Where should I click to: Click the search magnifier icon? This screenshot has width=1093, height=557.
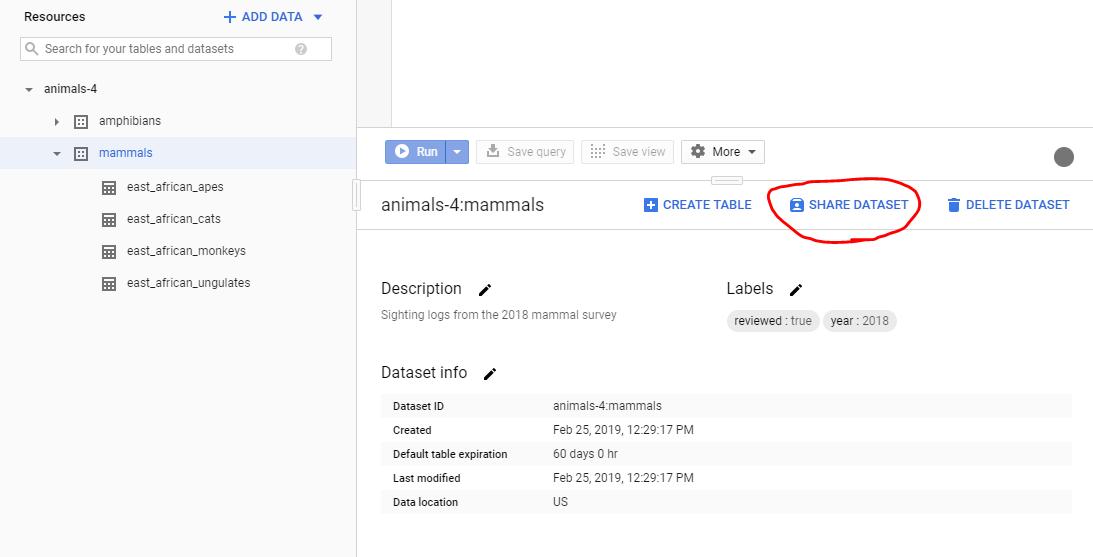[x=31, y=49]
